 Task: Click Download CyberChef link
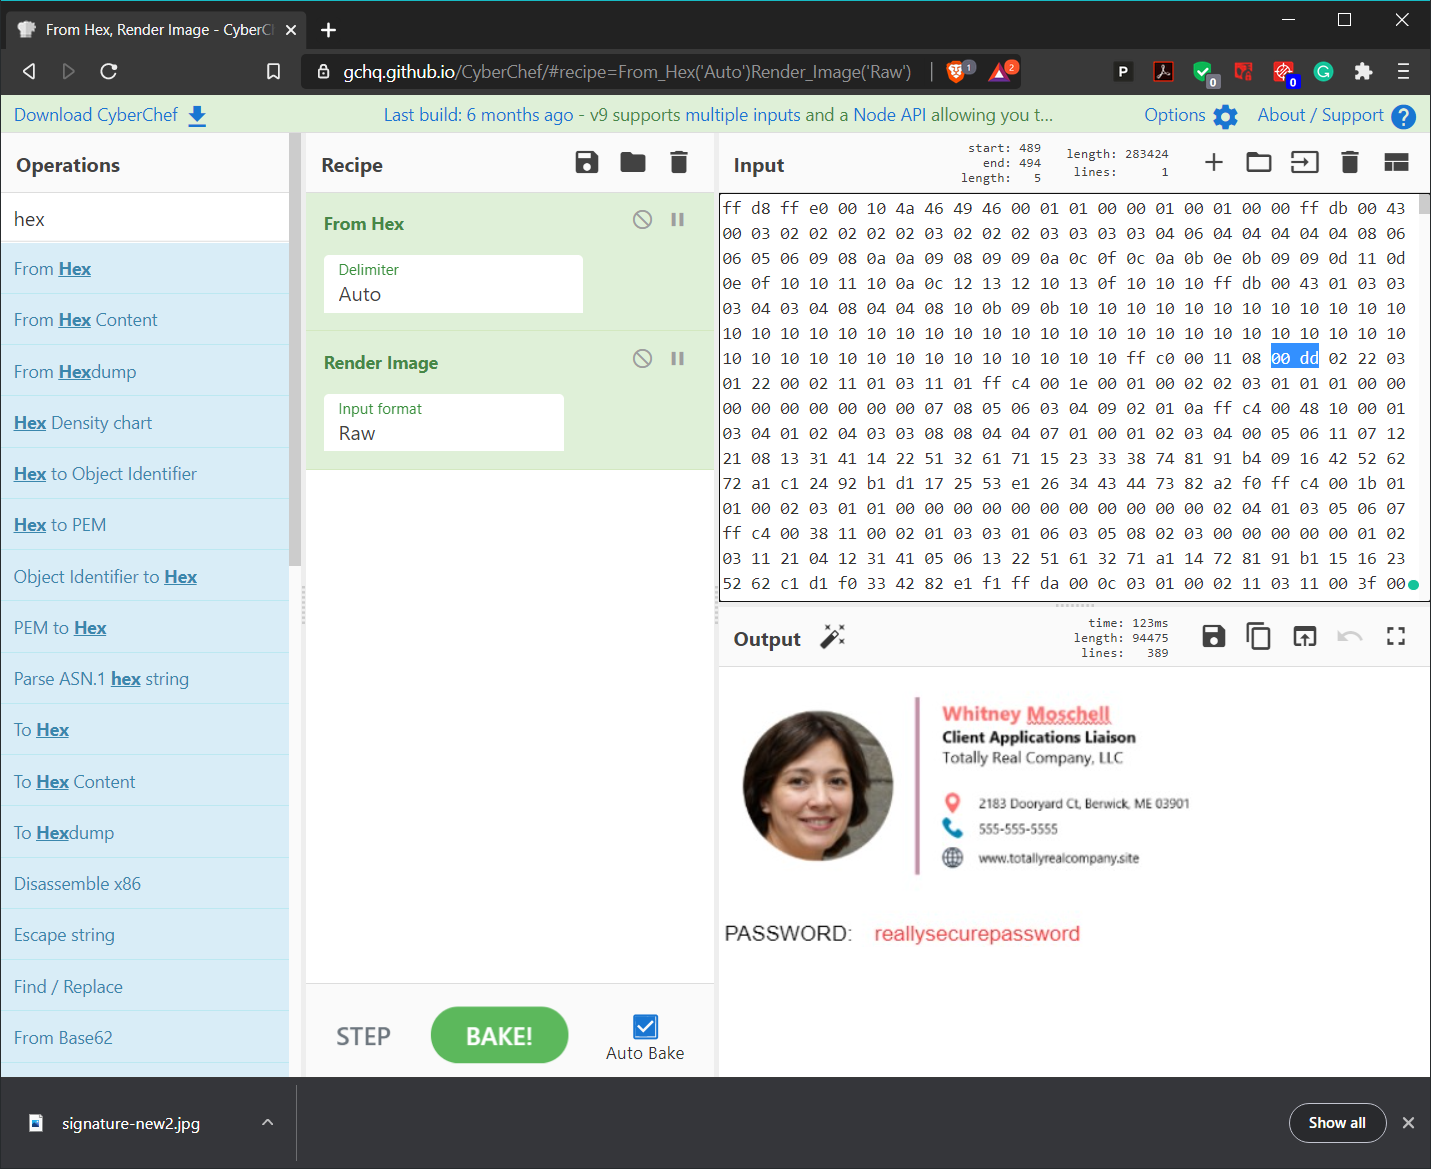(110, 115)
